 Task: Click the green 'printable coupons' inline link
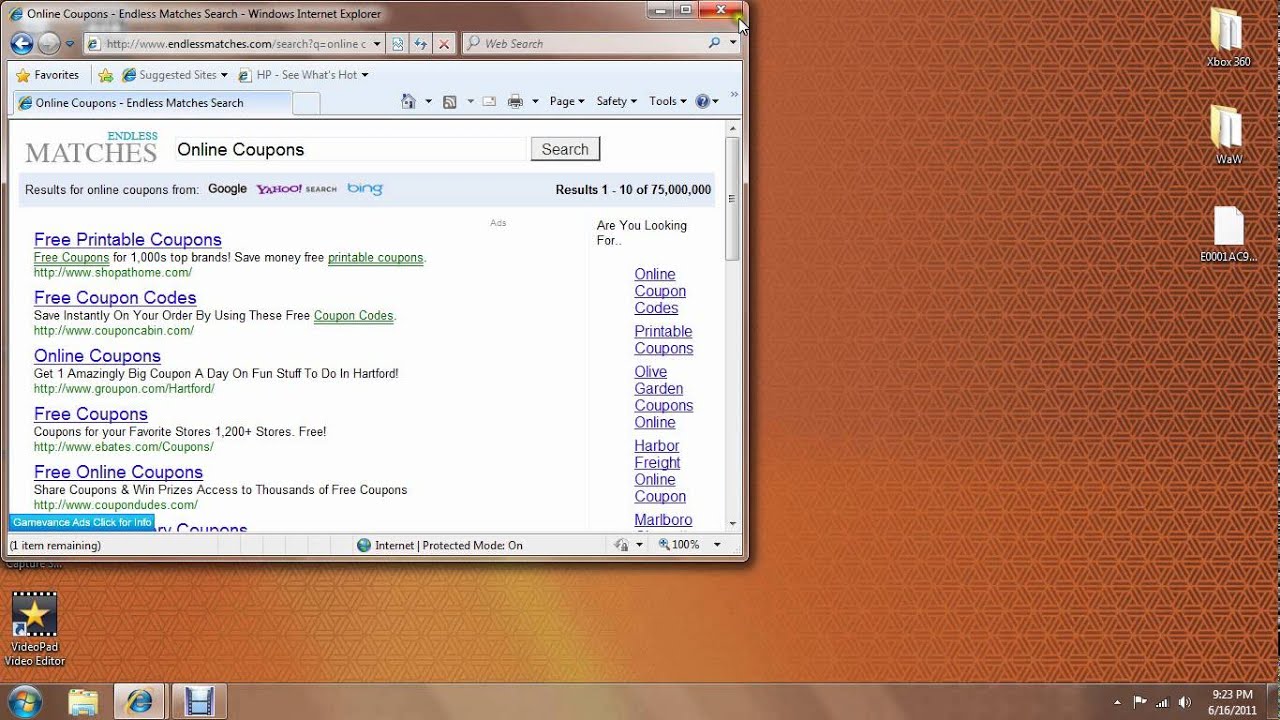point(375,258)
